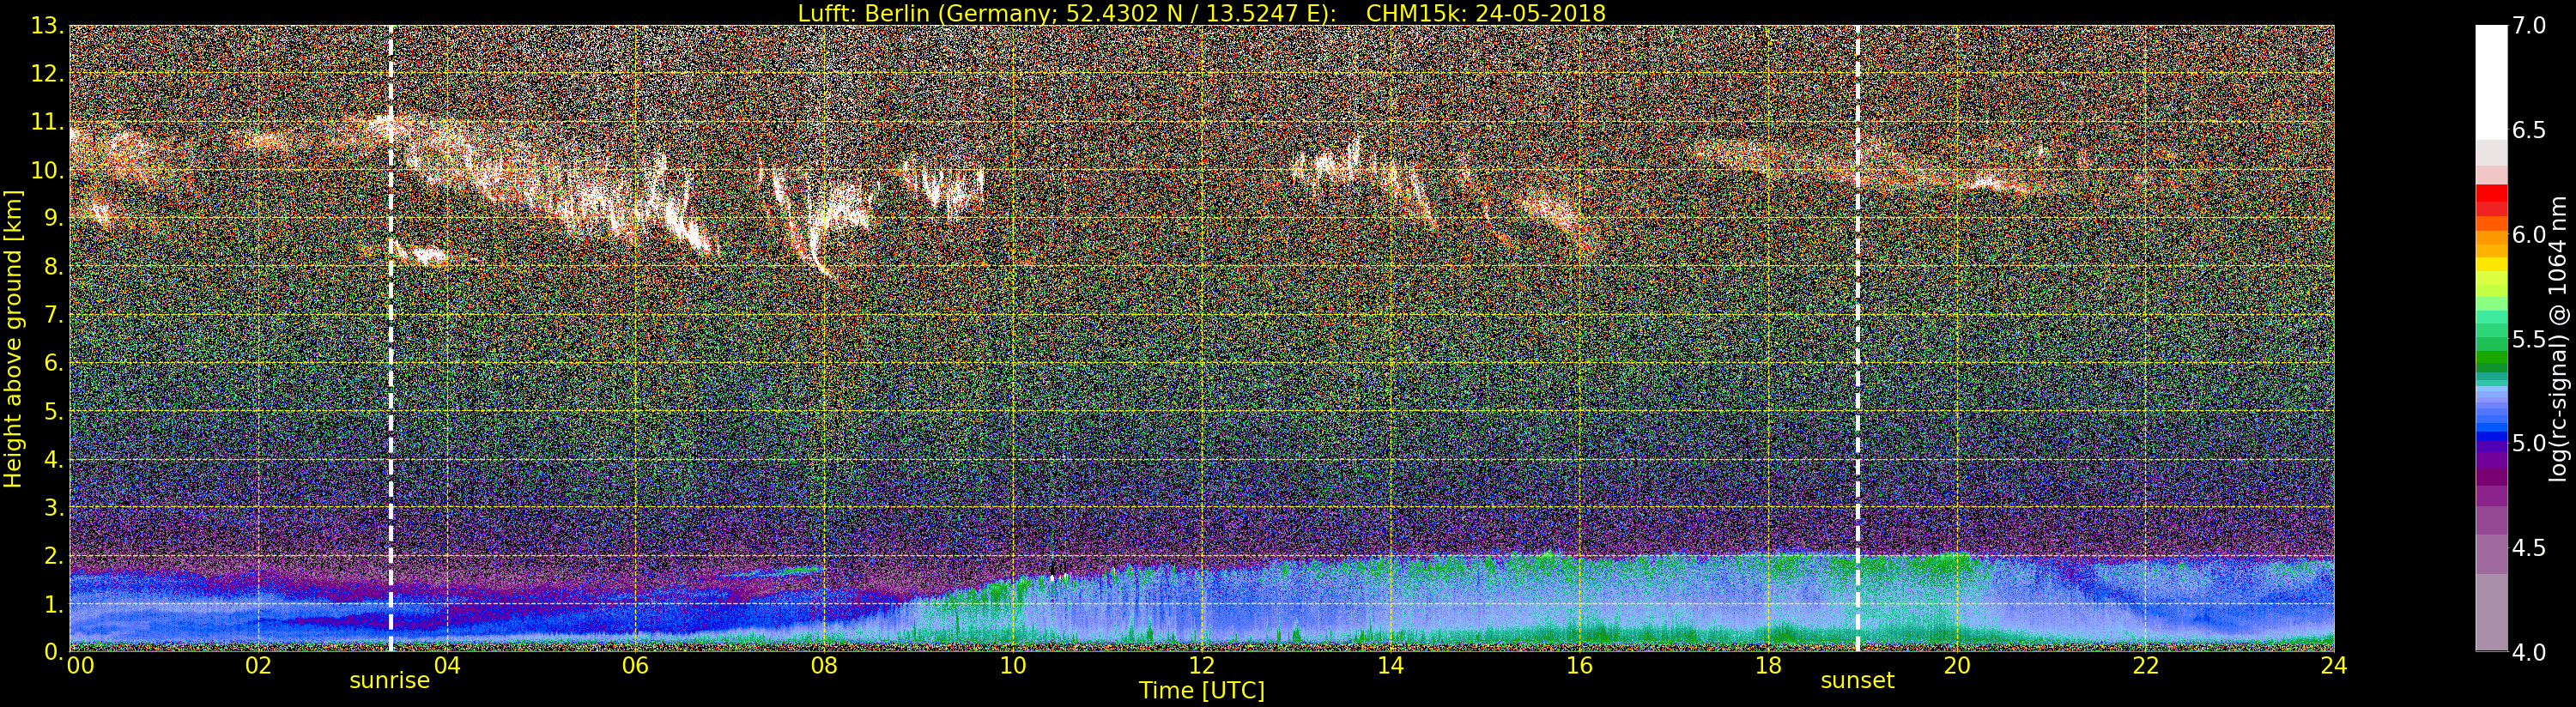Click the height tick label '13.'
Image resolution: width=2576 pixels, height=707 pixels.
[x=46, y=26]
